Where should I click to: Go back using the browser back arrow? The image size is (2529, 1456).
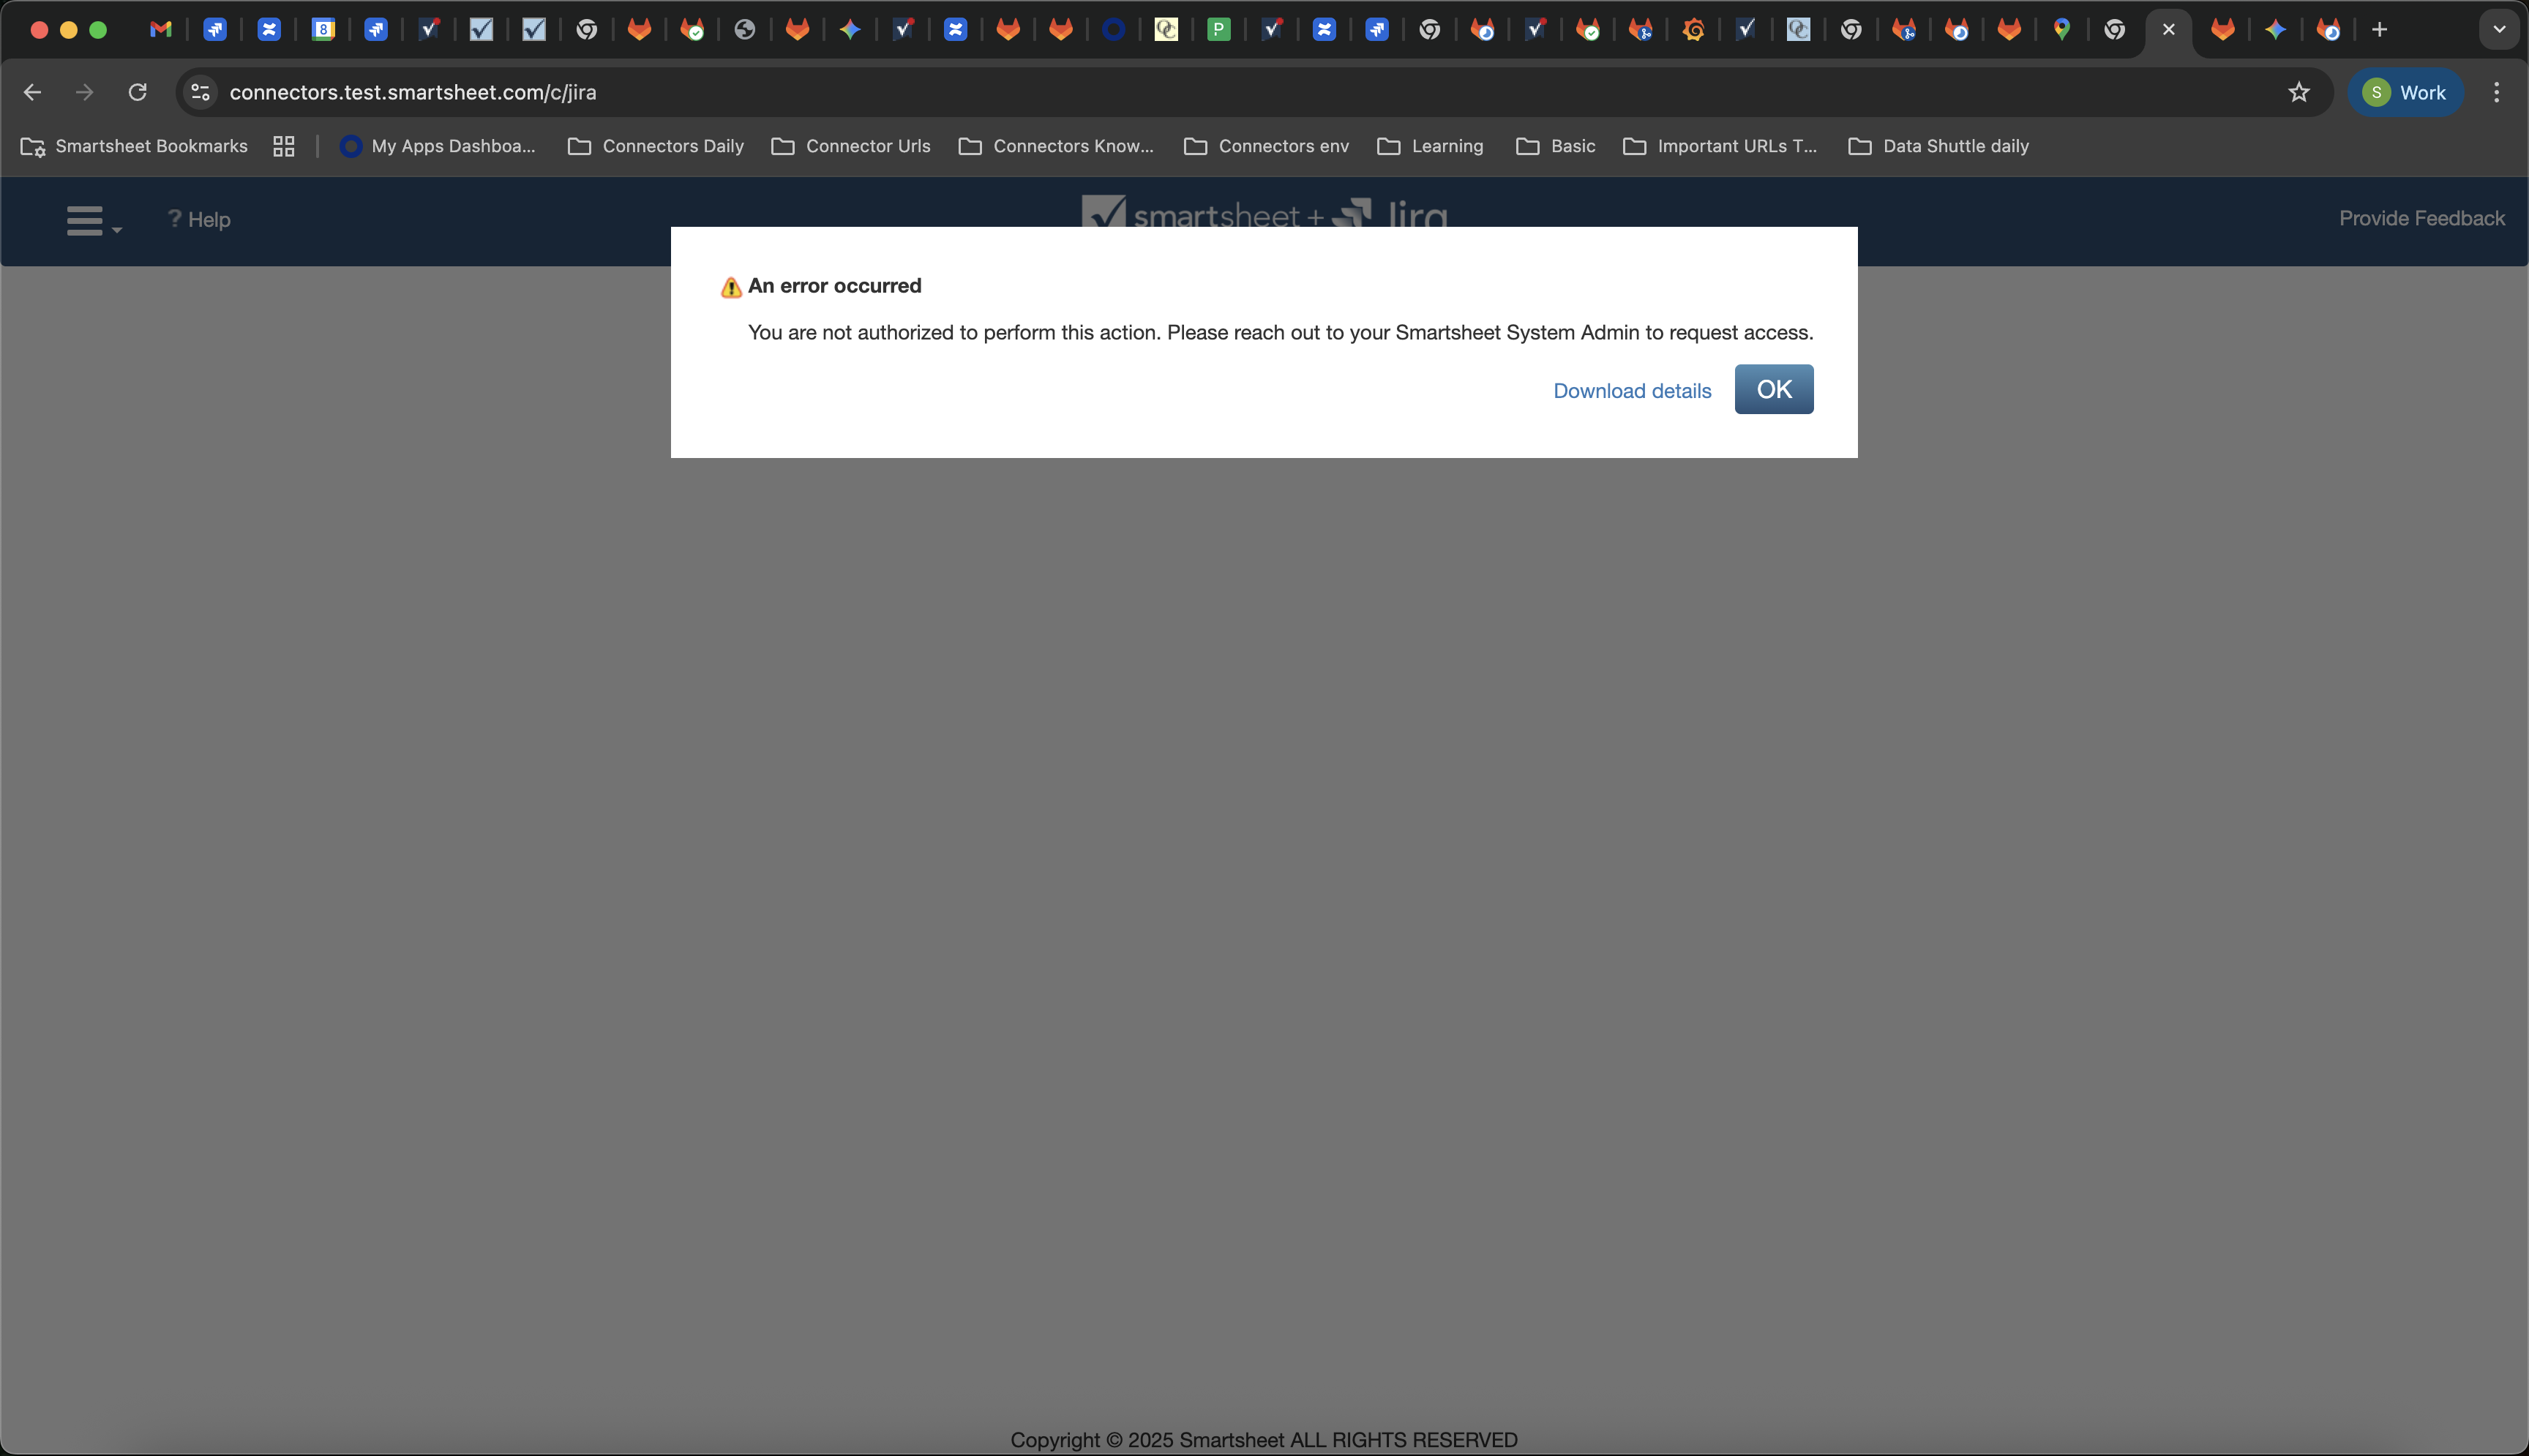click(x=32, y=92)
